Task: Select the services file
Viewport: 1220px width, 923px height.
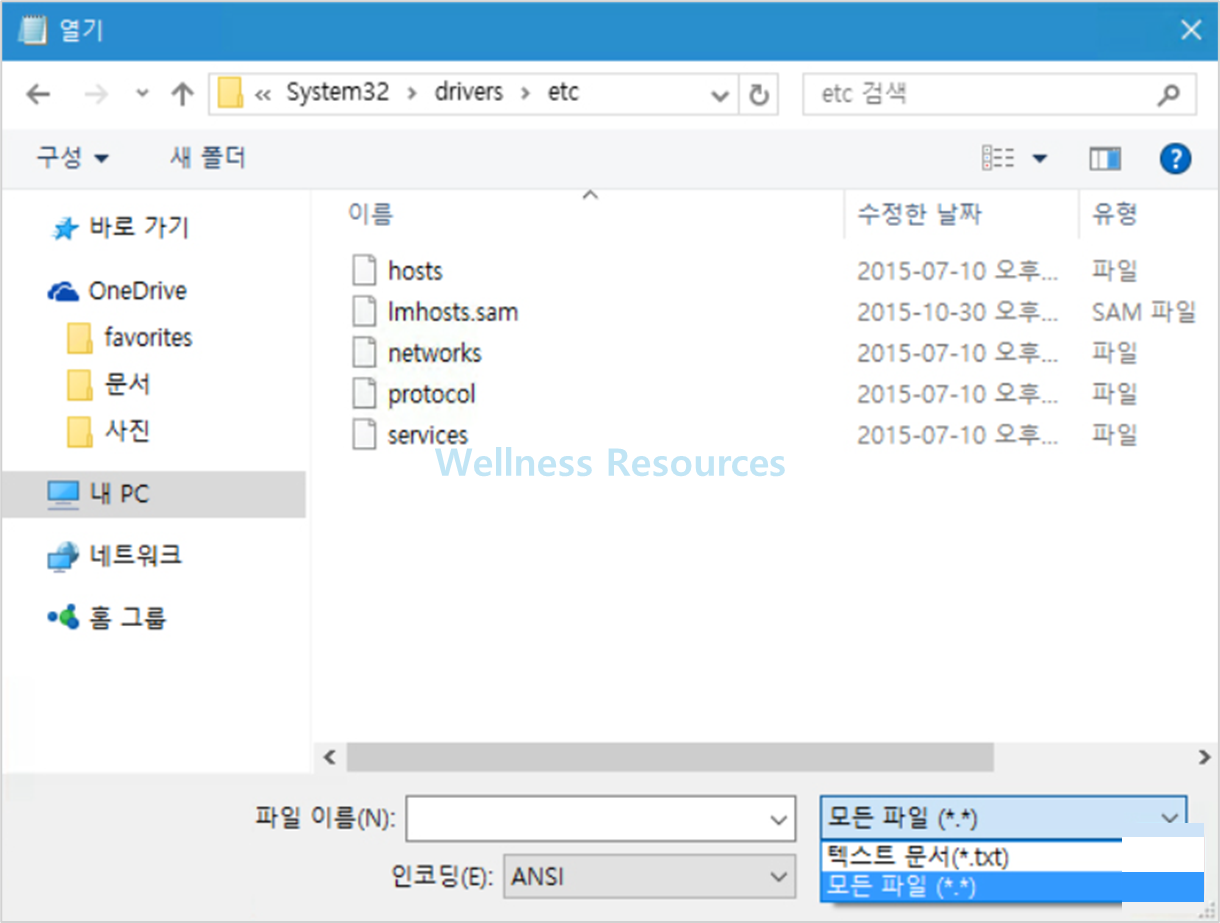Action: (428, 435)
